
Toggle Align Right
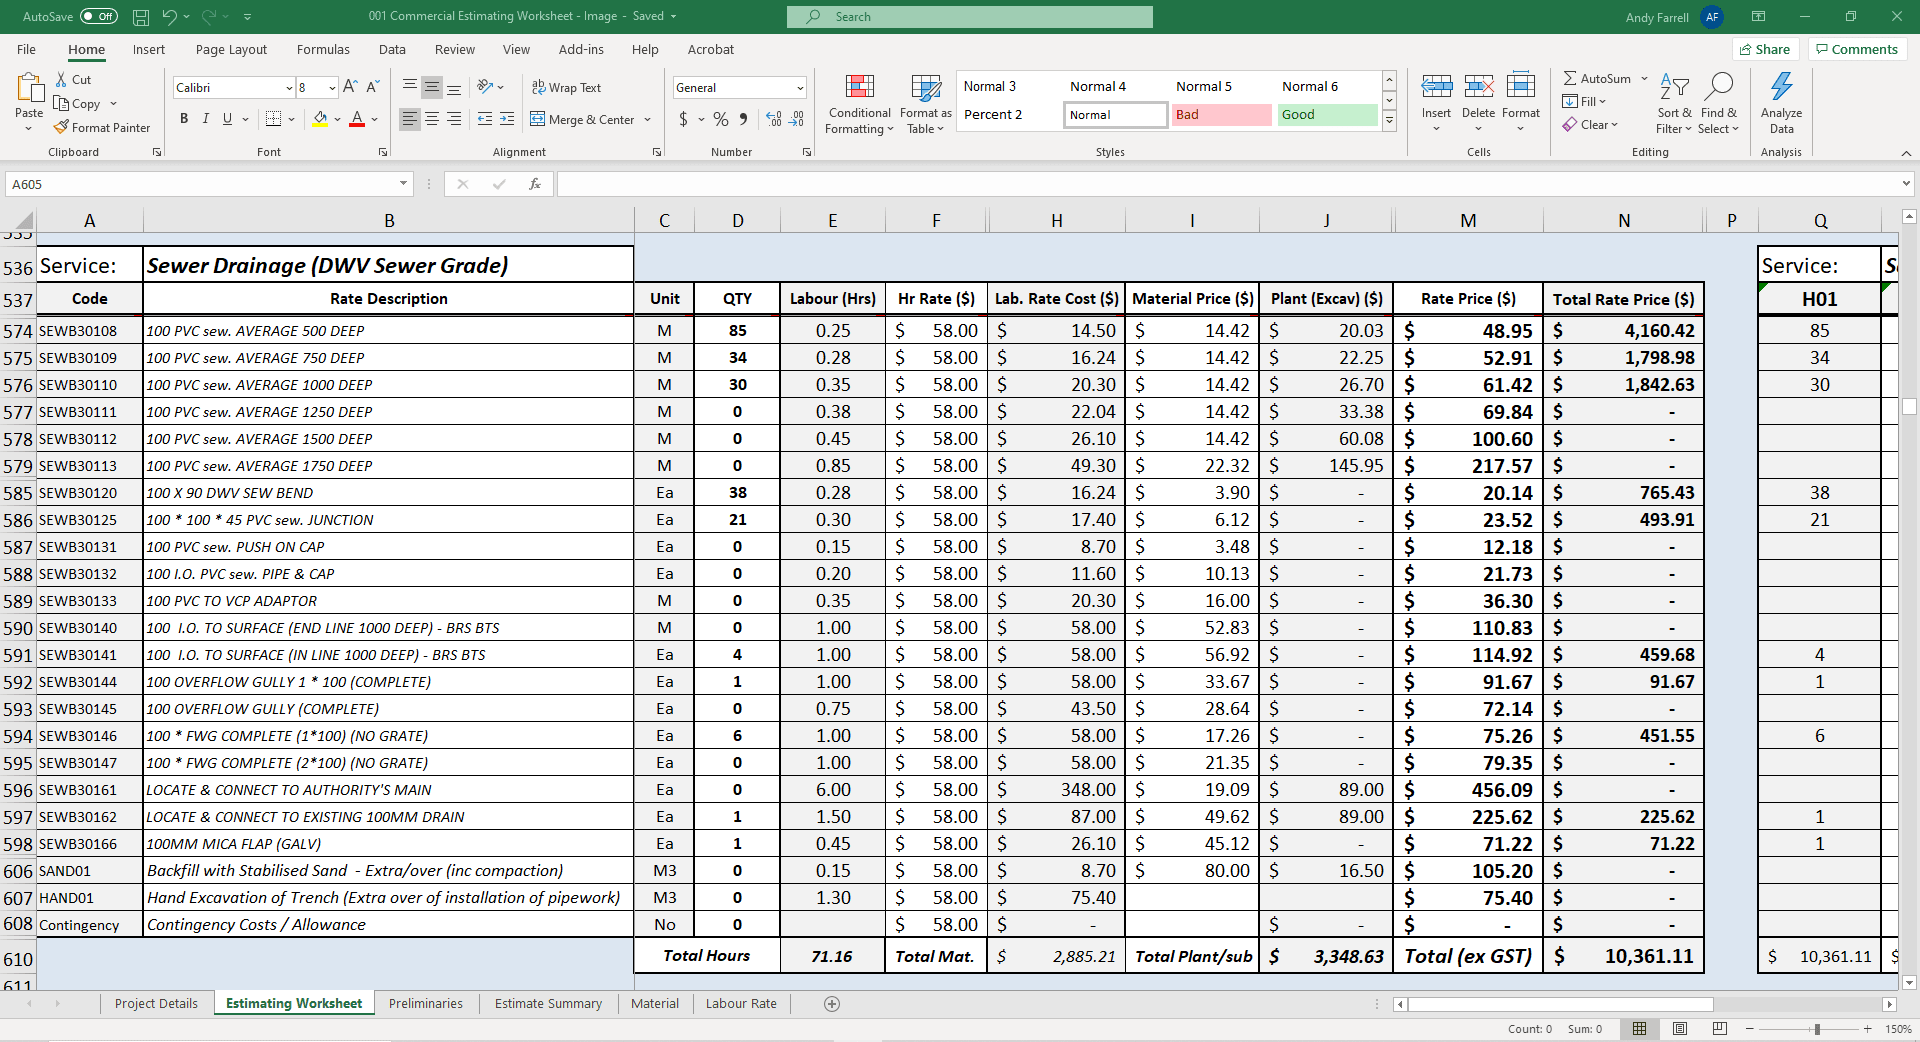coord(454,119)
